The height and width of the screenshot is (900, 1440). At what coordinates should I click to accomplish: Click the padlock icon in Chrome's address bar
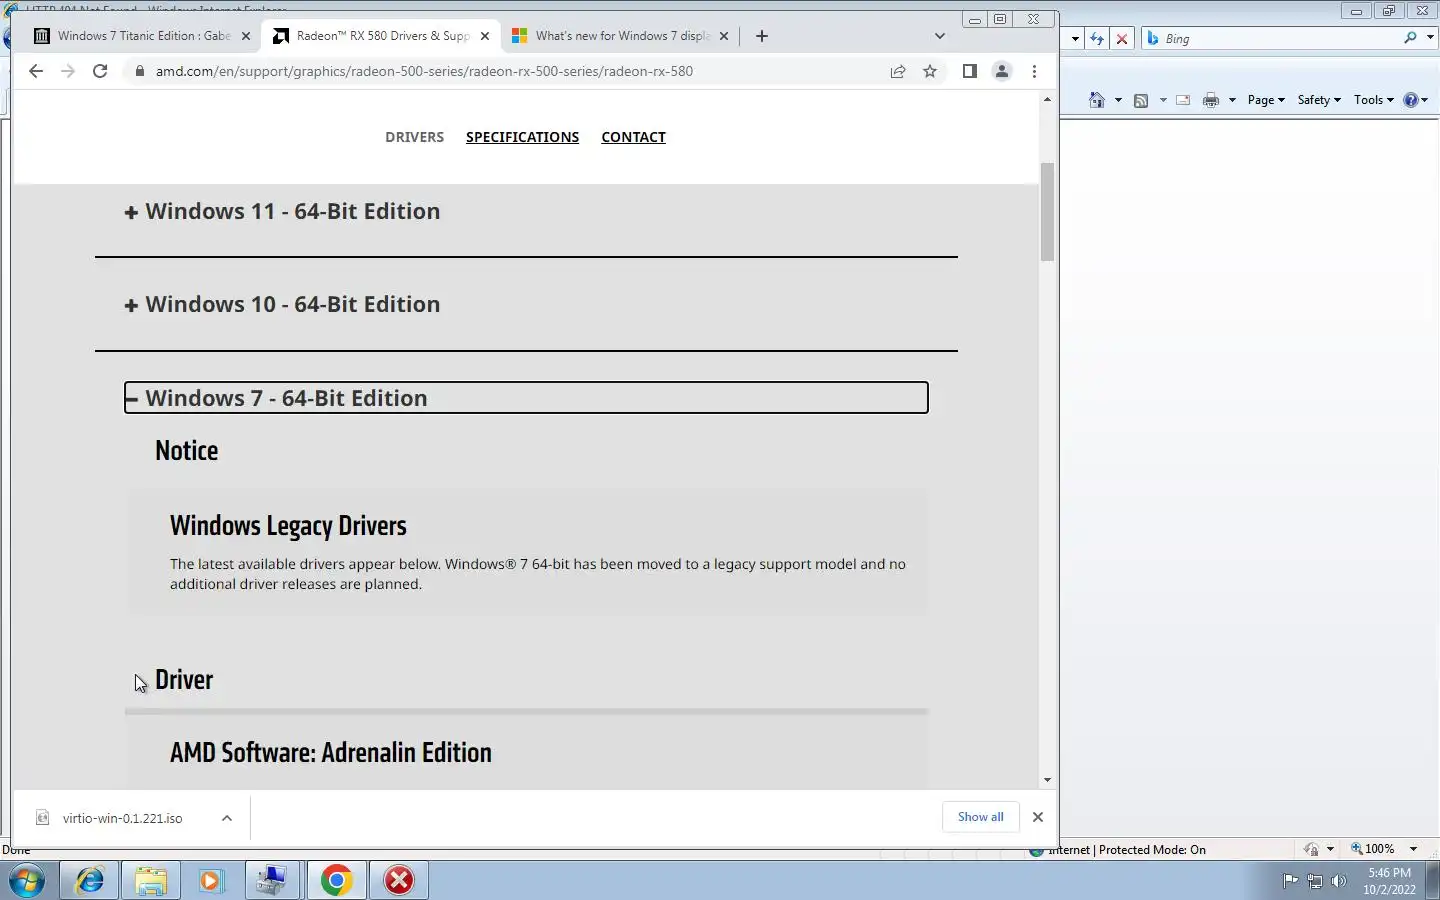coord(139,71)
